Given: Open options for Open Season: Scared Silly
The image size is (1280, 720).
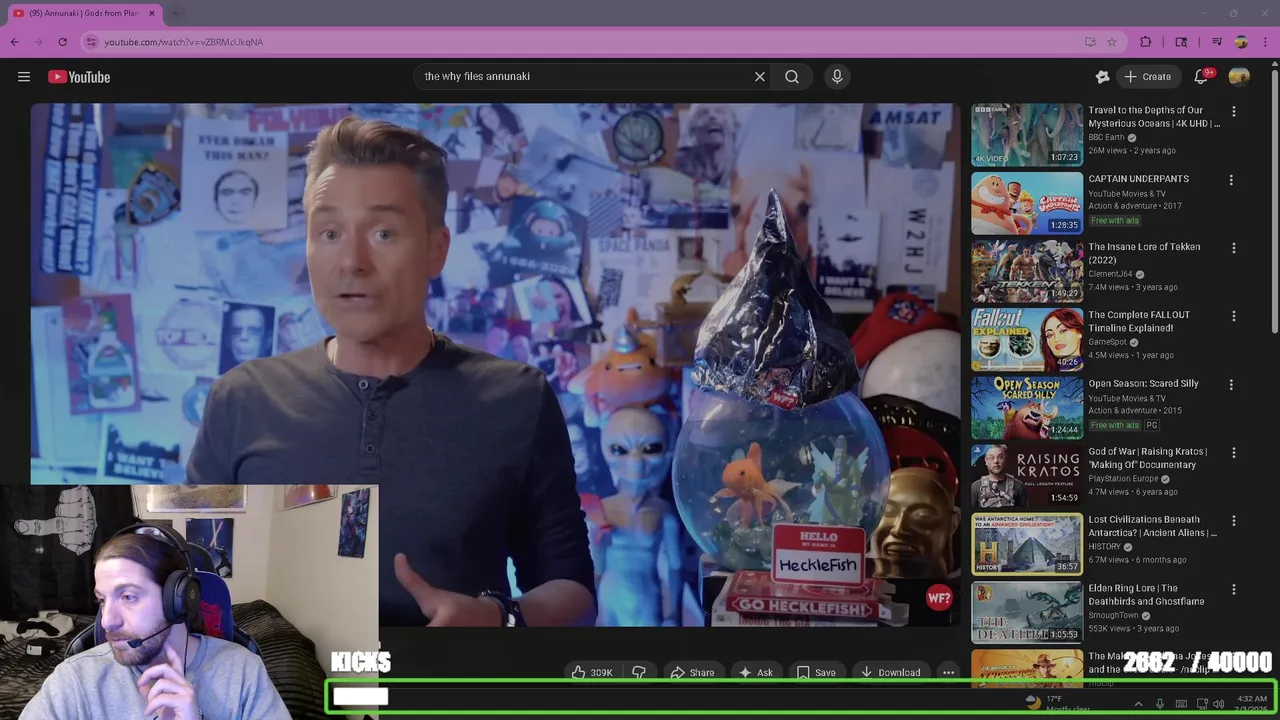Looking at the screenshot, I should 1233,385.
